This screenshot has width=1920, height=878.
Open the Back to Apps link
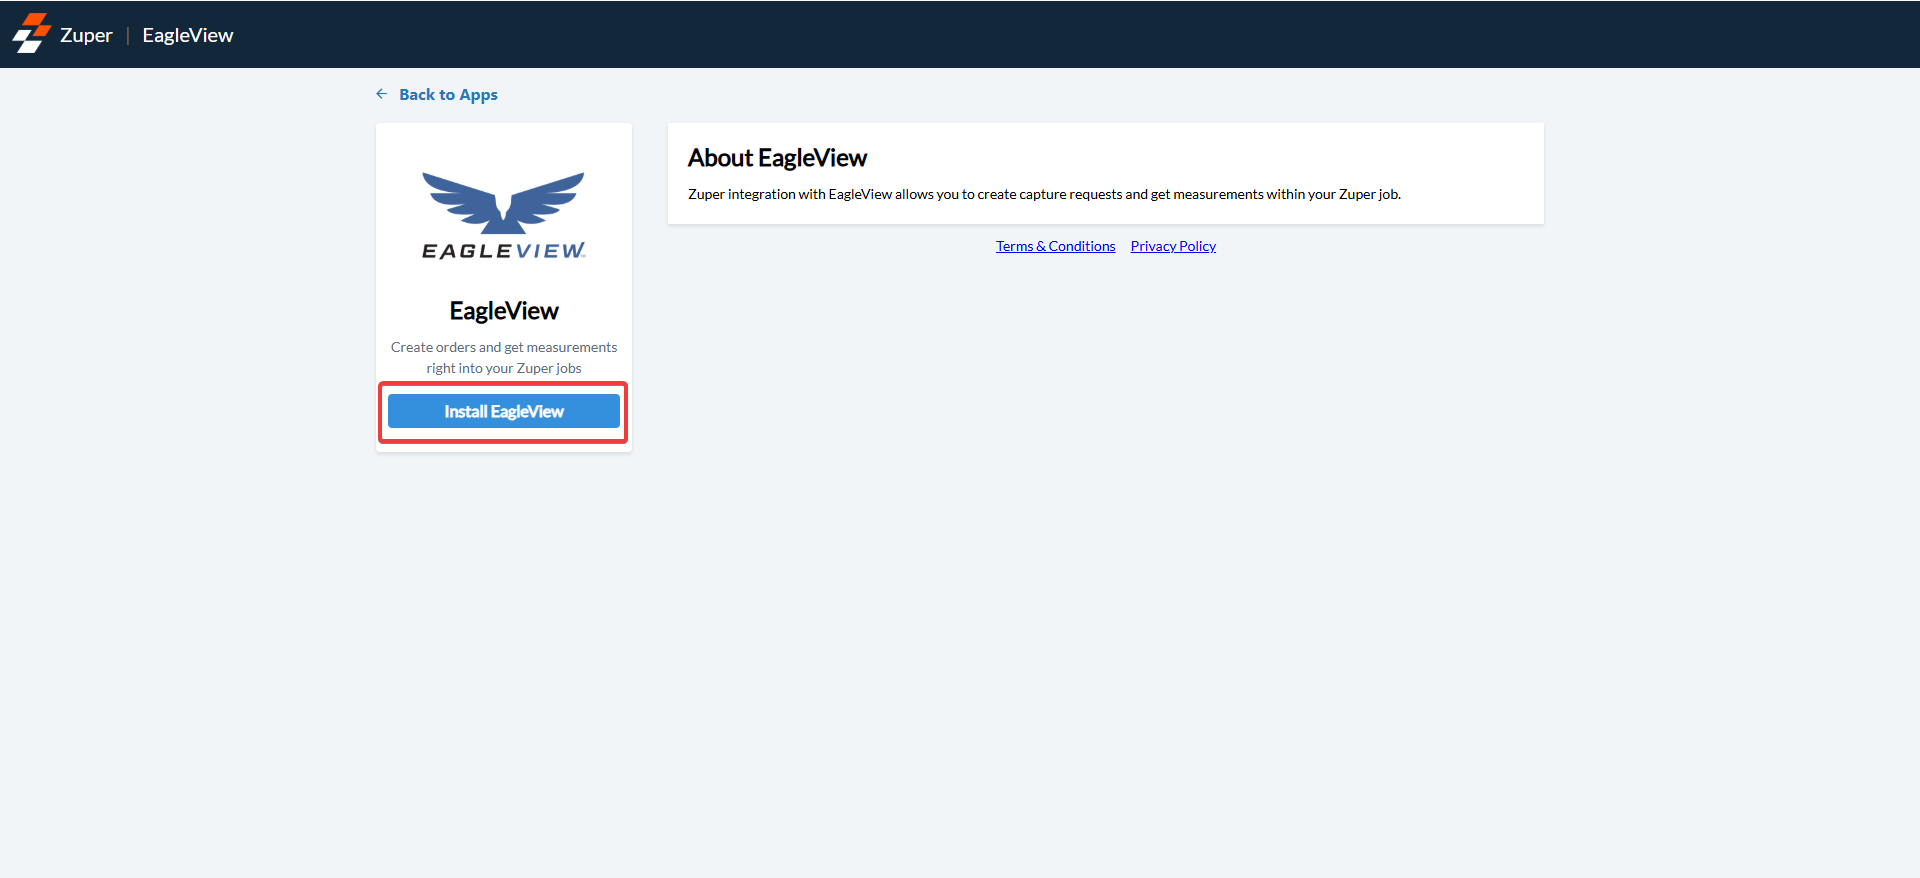(448, 94)
